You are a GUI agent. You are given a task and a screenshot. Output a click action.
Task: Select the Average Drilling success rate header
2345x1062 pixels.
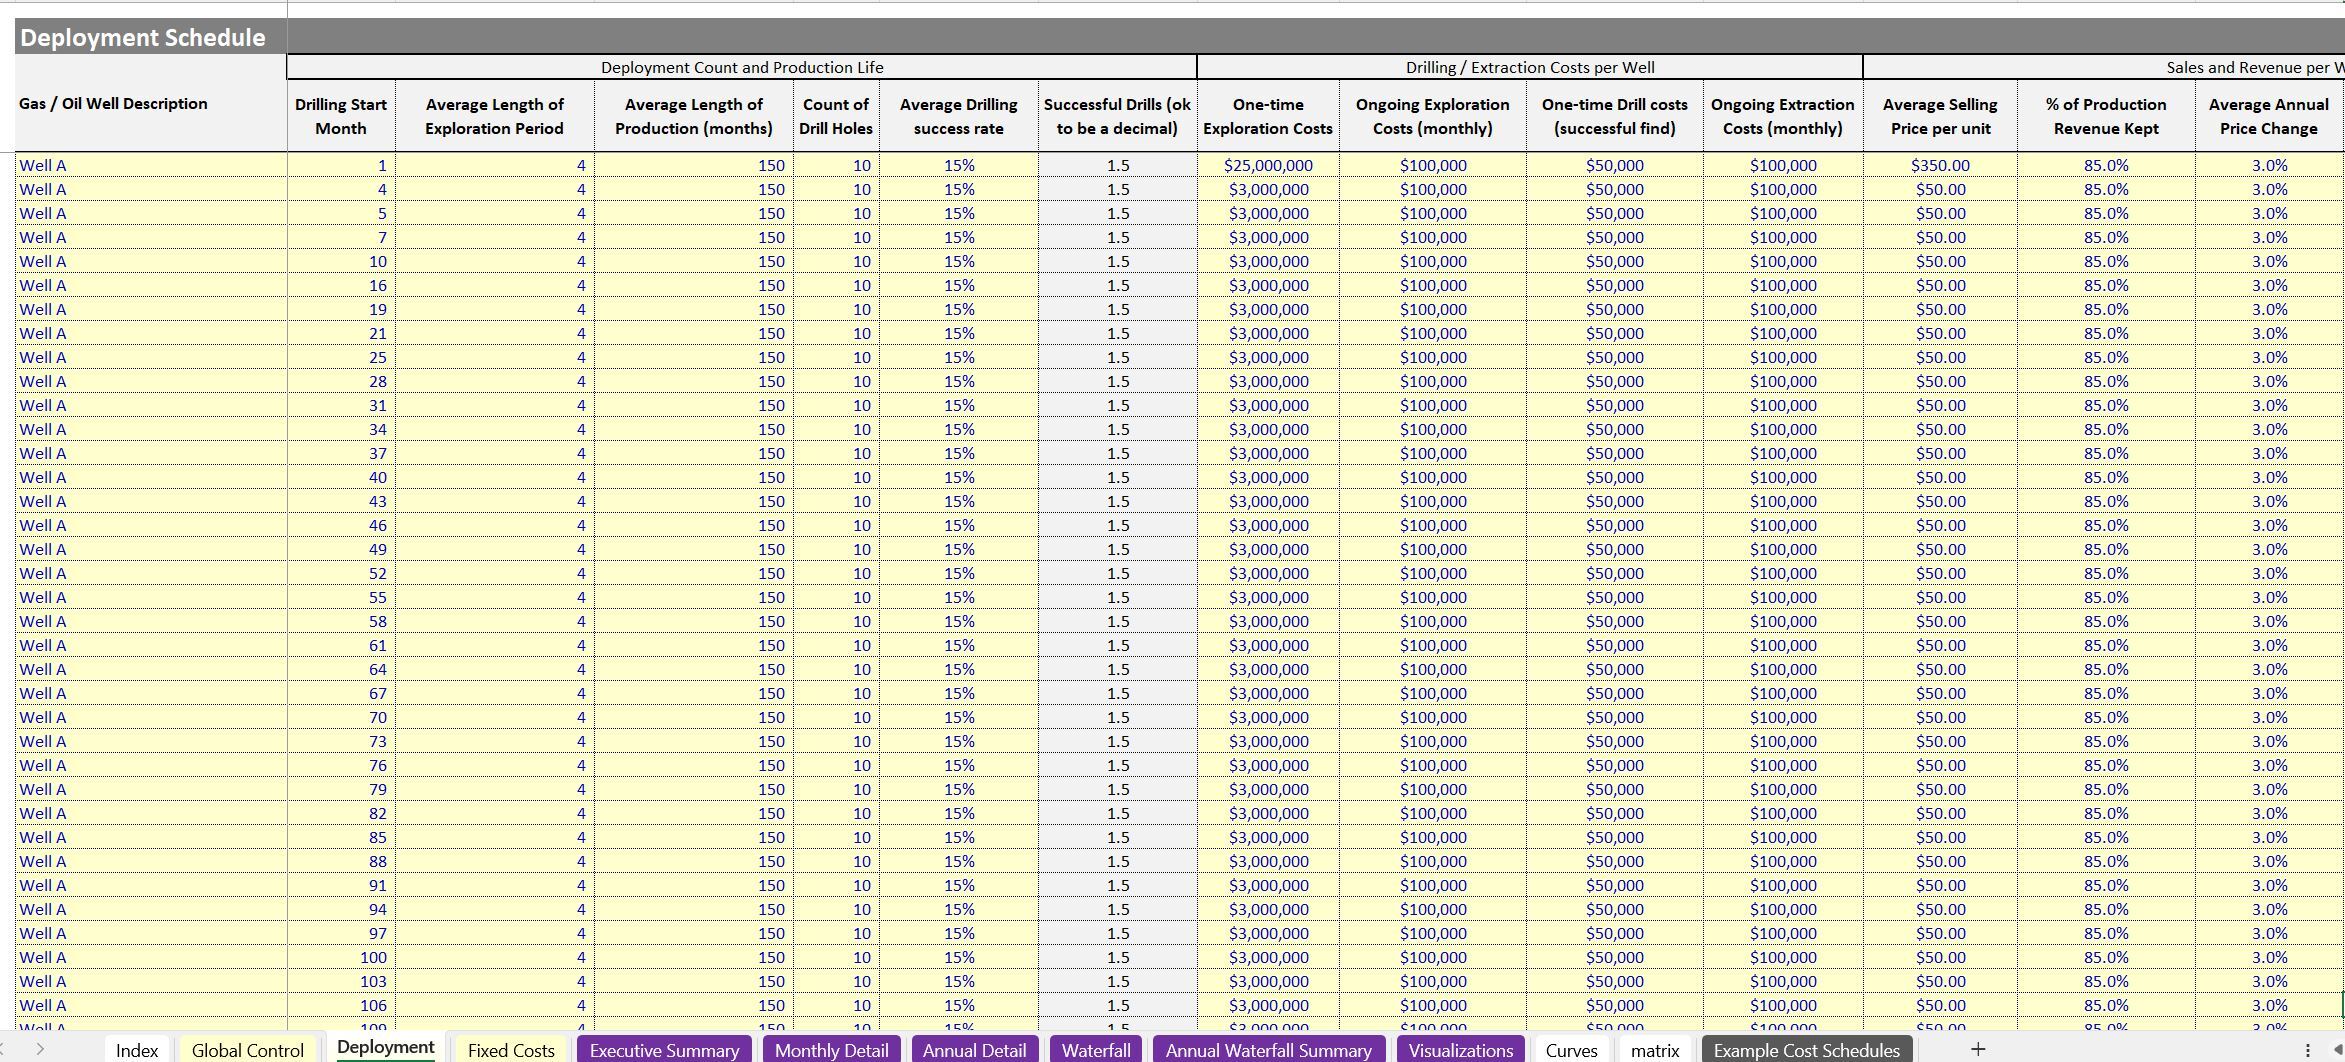[x=959, y=116]
